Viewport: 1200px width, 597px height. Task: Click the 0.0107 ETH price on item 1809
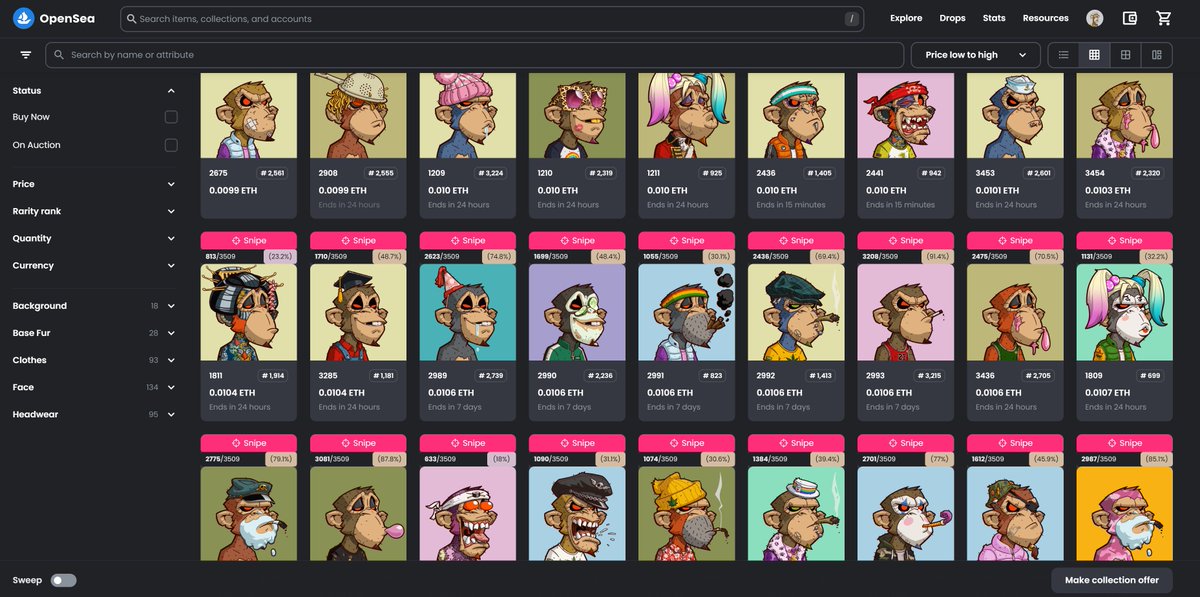[x=1109, y=393]
